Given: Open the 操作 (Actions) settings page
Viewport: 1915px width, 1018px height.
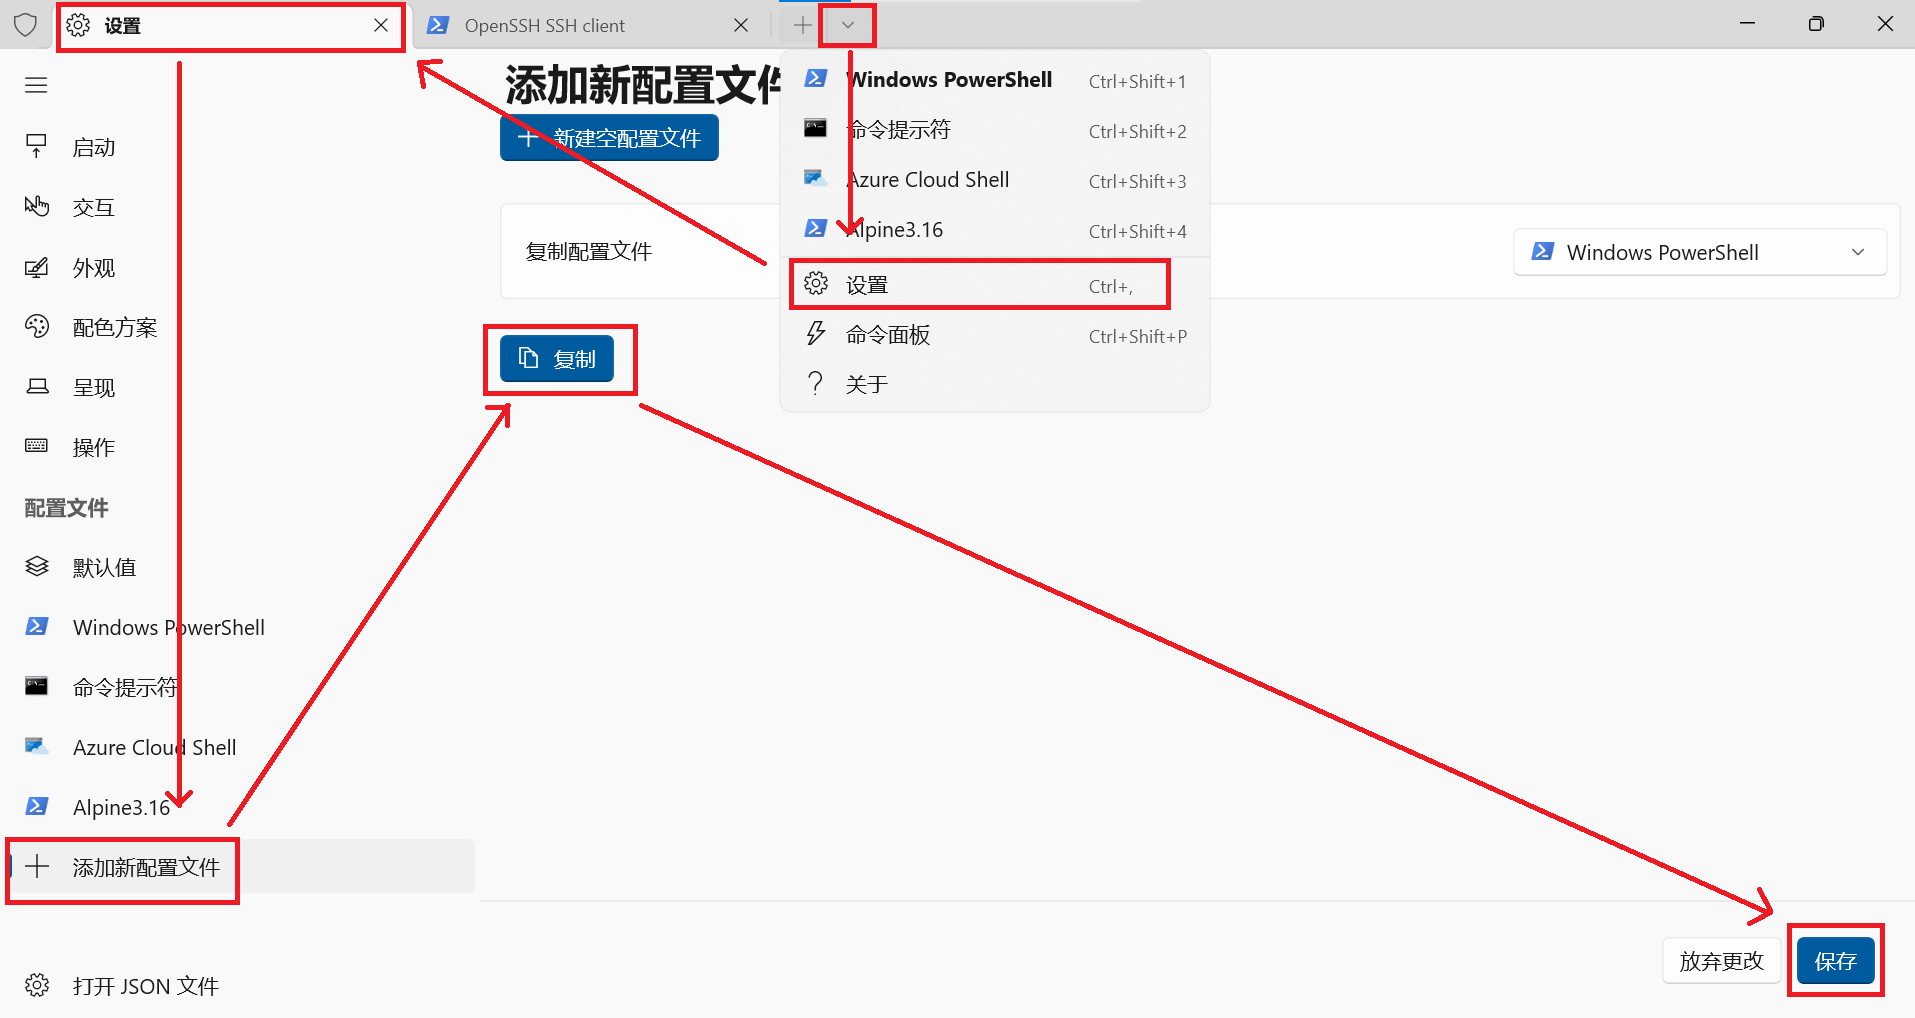Looking at the screenshot, I should 93,448.
